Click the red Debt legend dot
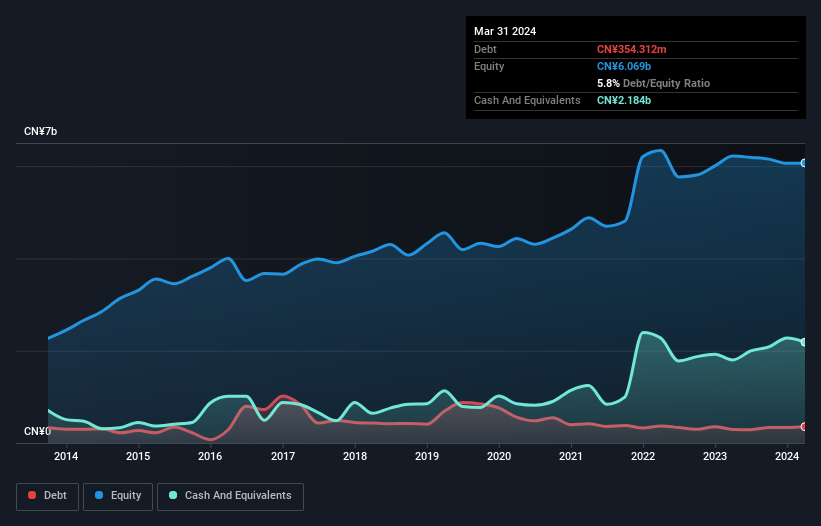Image resolution: width=821 pixels, height=526 pixels. click(x=32, y=495)
